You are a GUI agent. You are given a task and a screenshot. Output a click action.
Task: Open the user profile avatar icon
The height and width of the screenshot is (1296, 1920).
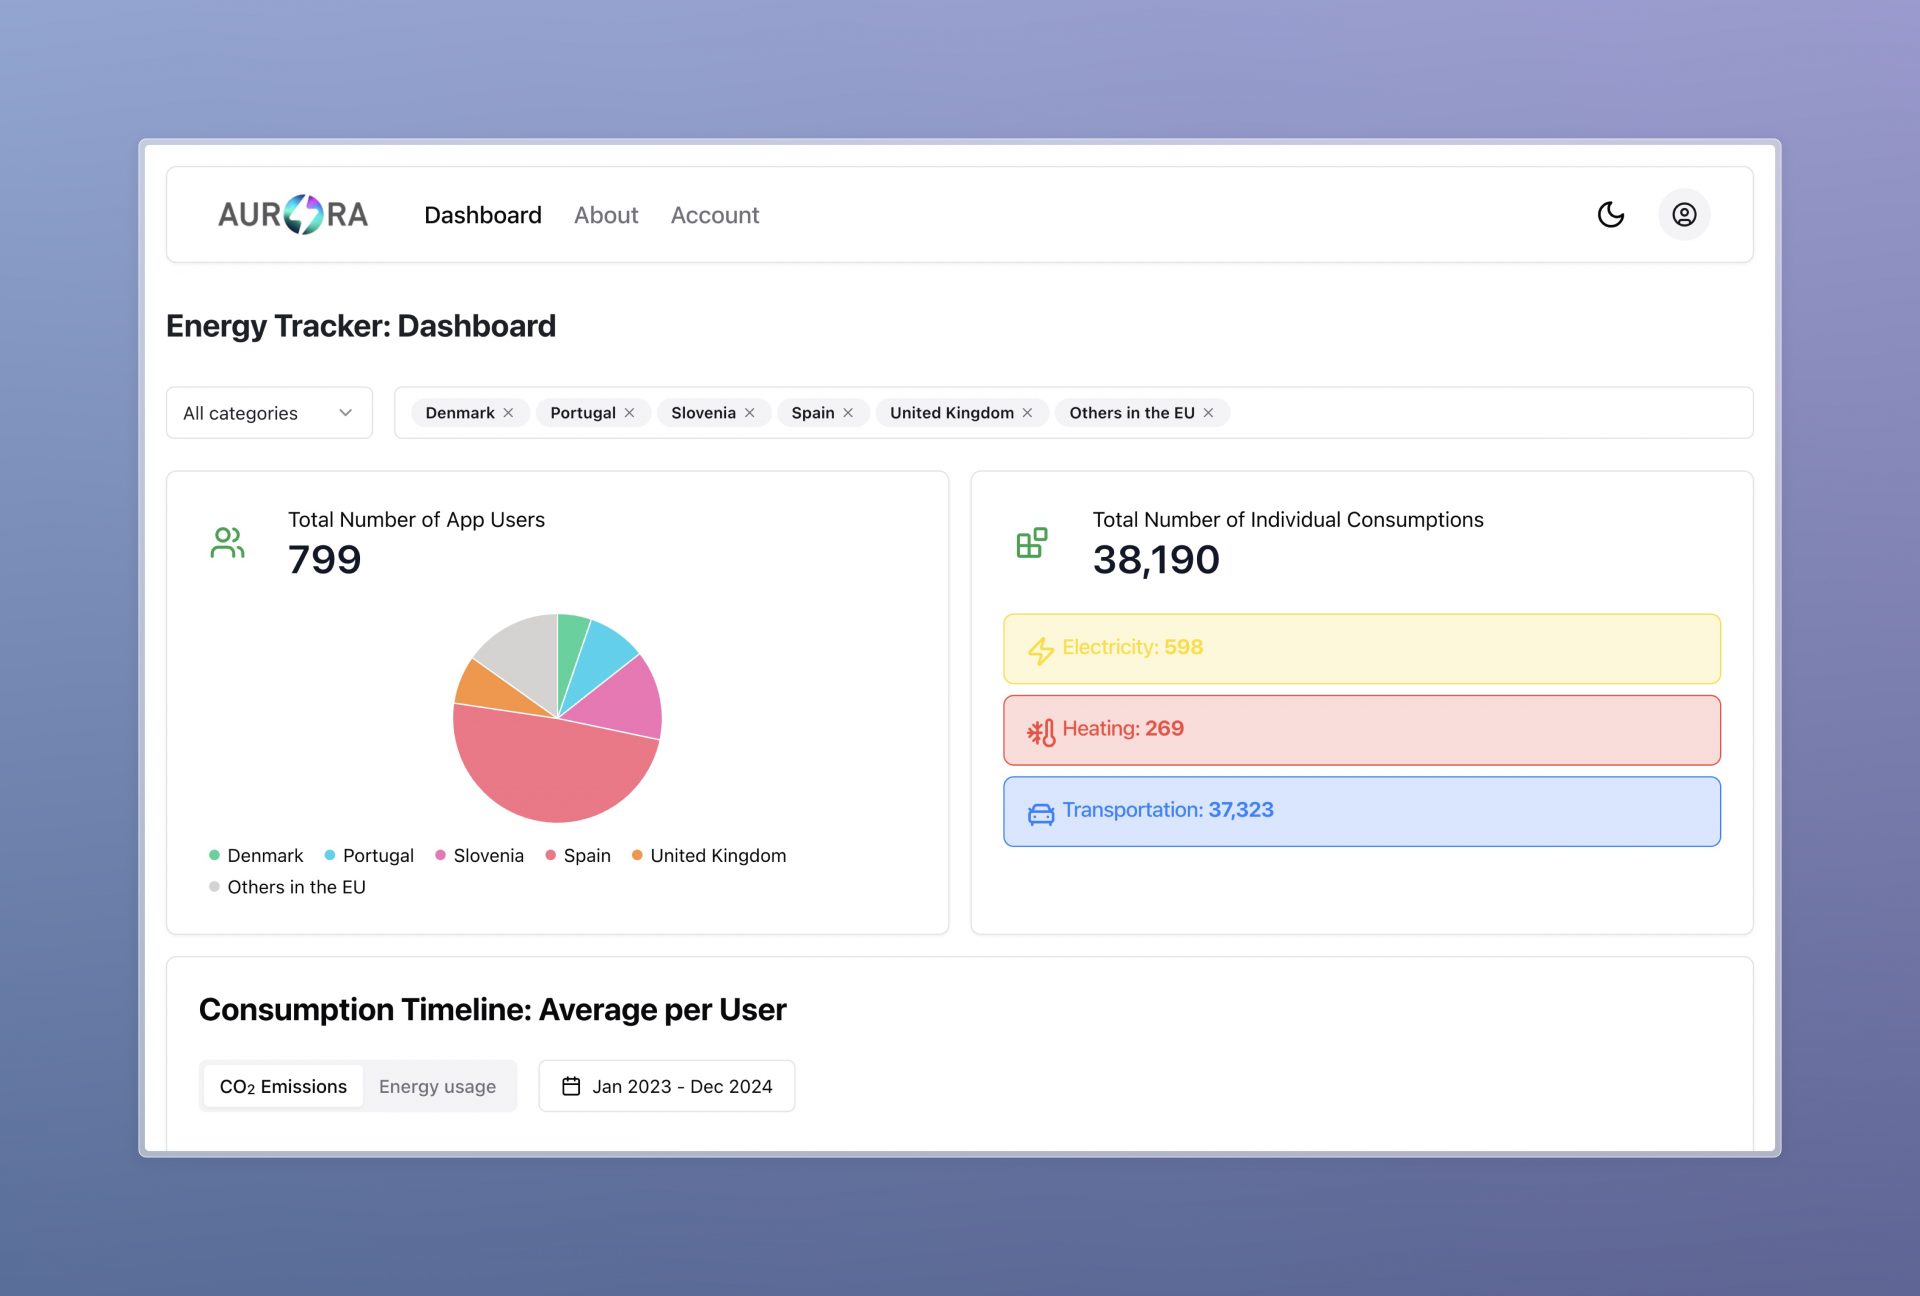tap(1684, 215)
